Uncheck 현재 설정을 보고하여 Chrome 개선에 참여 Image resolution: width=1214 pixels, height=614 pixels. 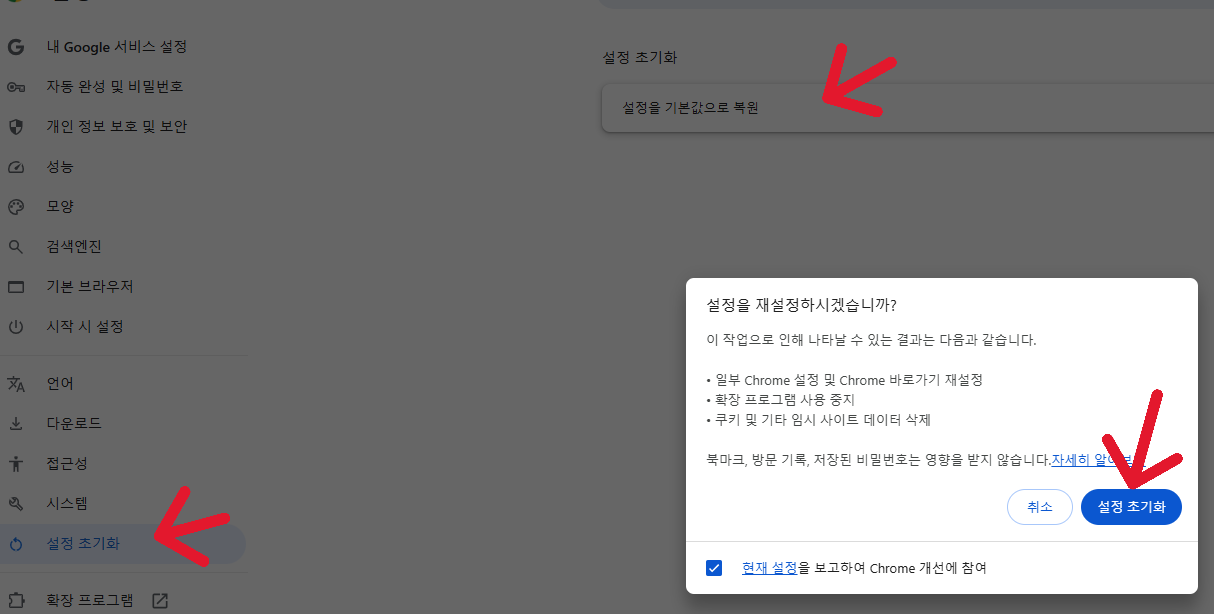[714, 567]
